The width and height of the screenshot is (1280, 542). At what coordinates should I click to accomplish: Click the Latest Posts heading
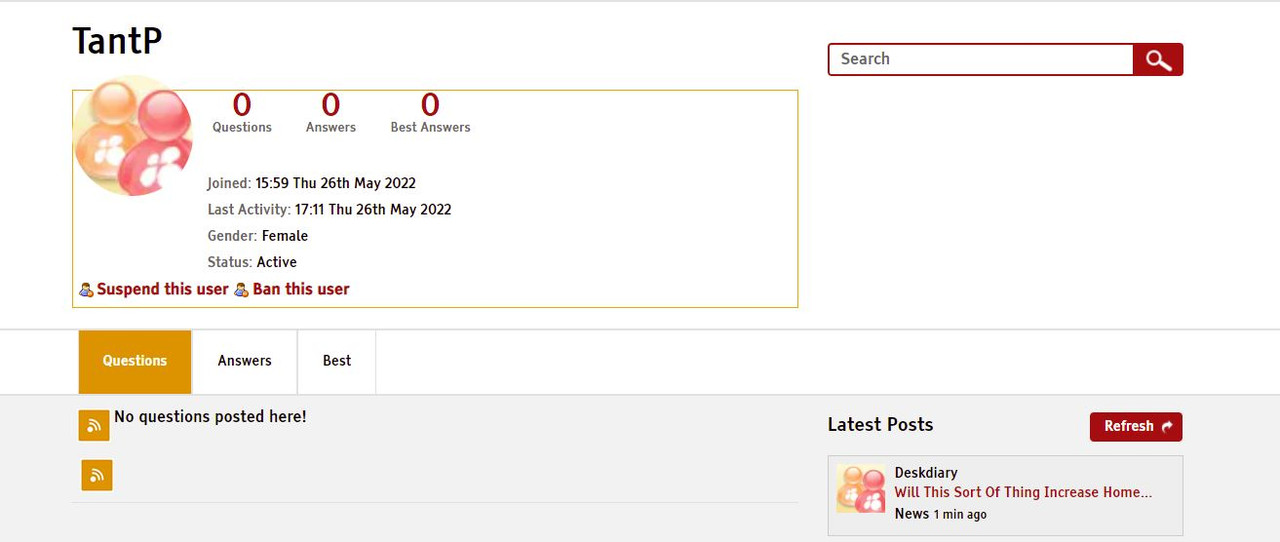[880, 424]
